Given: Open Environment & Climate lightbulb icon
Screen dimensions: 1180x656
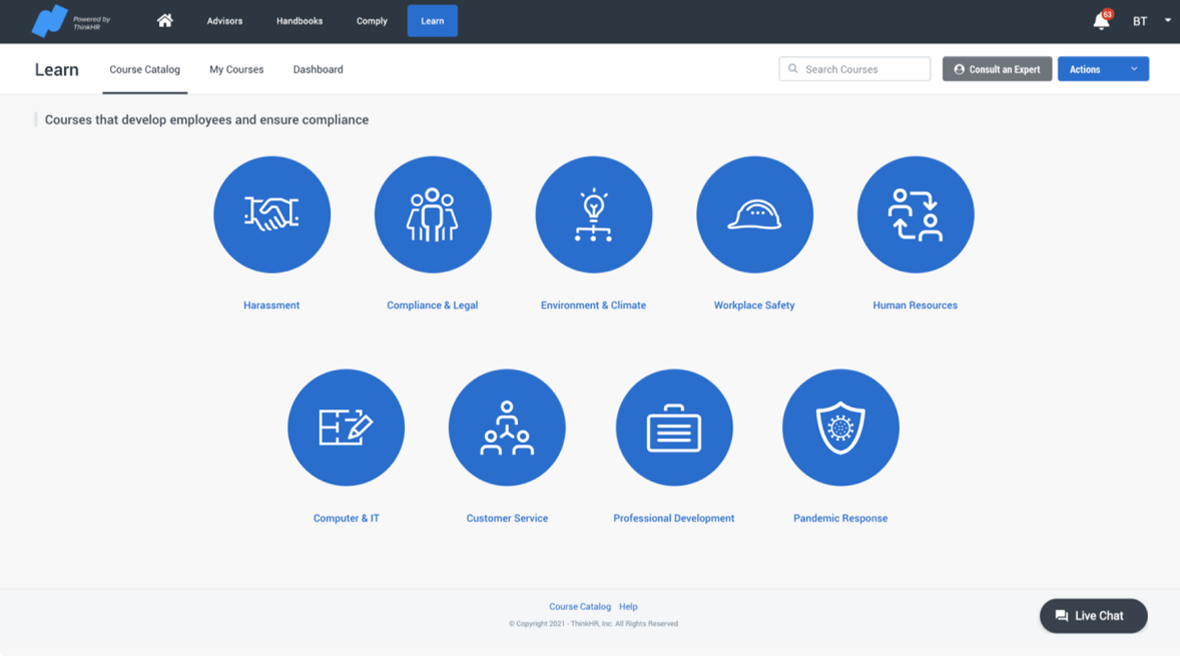Looking at the screenshot, I should pos(594,215).
